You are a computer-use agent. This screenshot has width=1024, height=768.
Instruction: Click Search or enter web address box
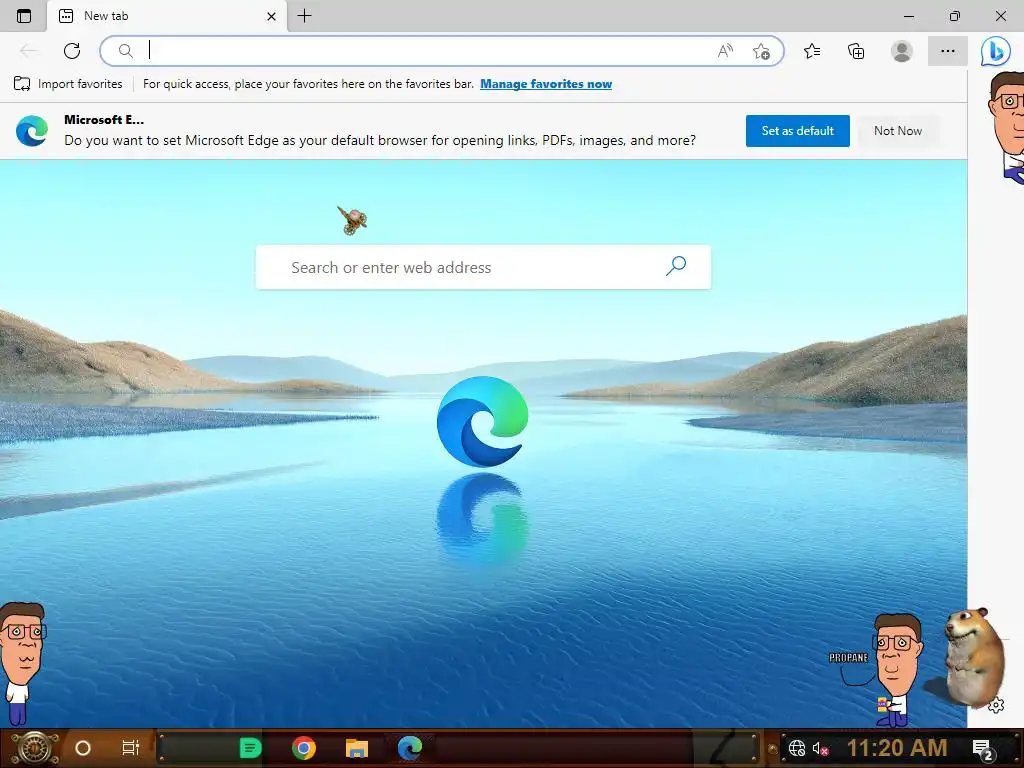coord(483,267)
